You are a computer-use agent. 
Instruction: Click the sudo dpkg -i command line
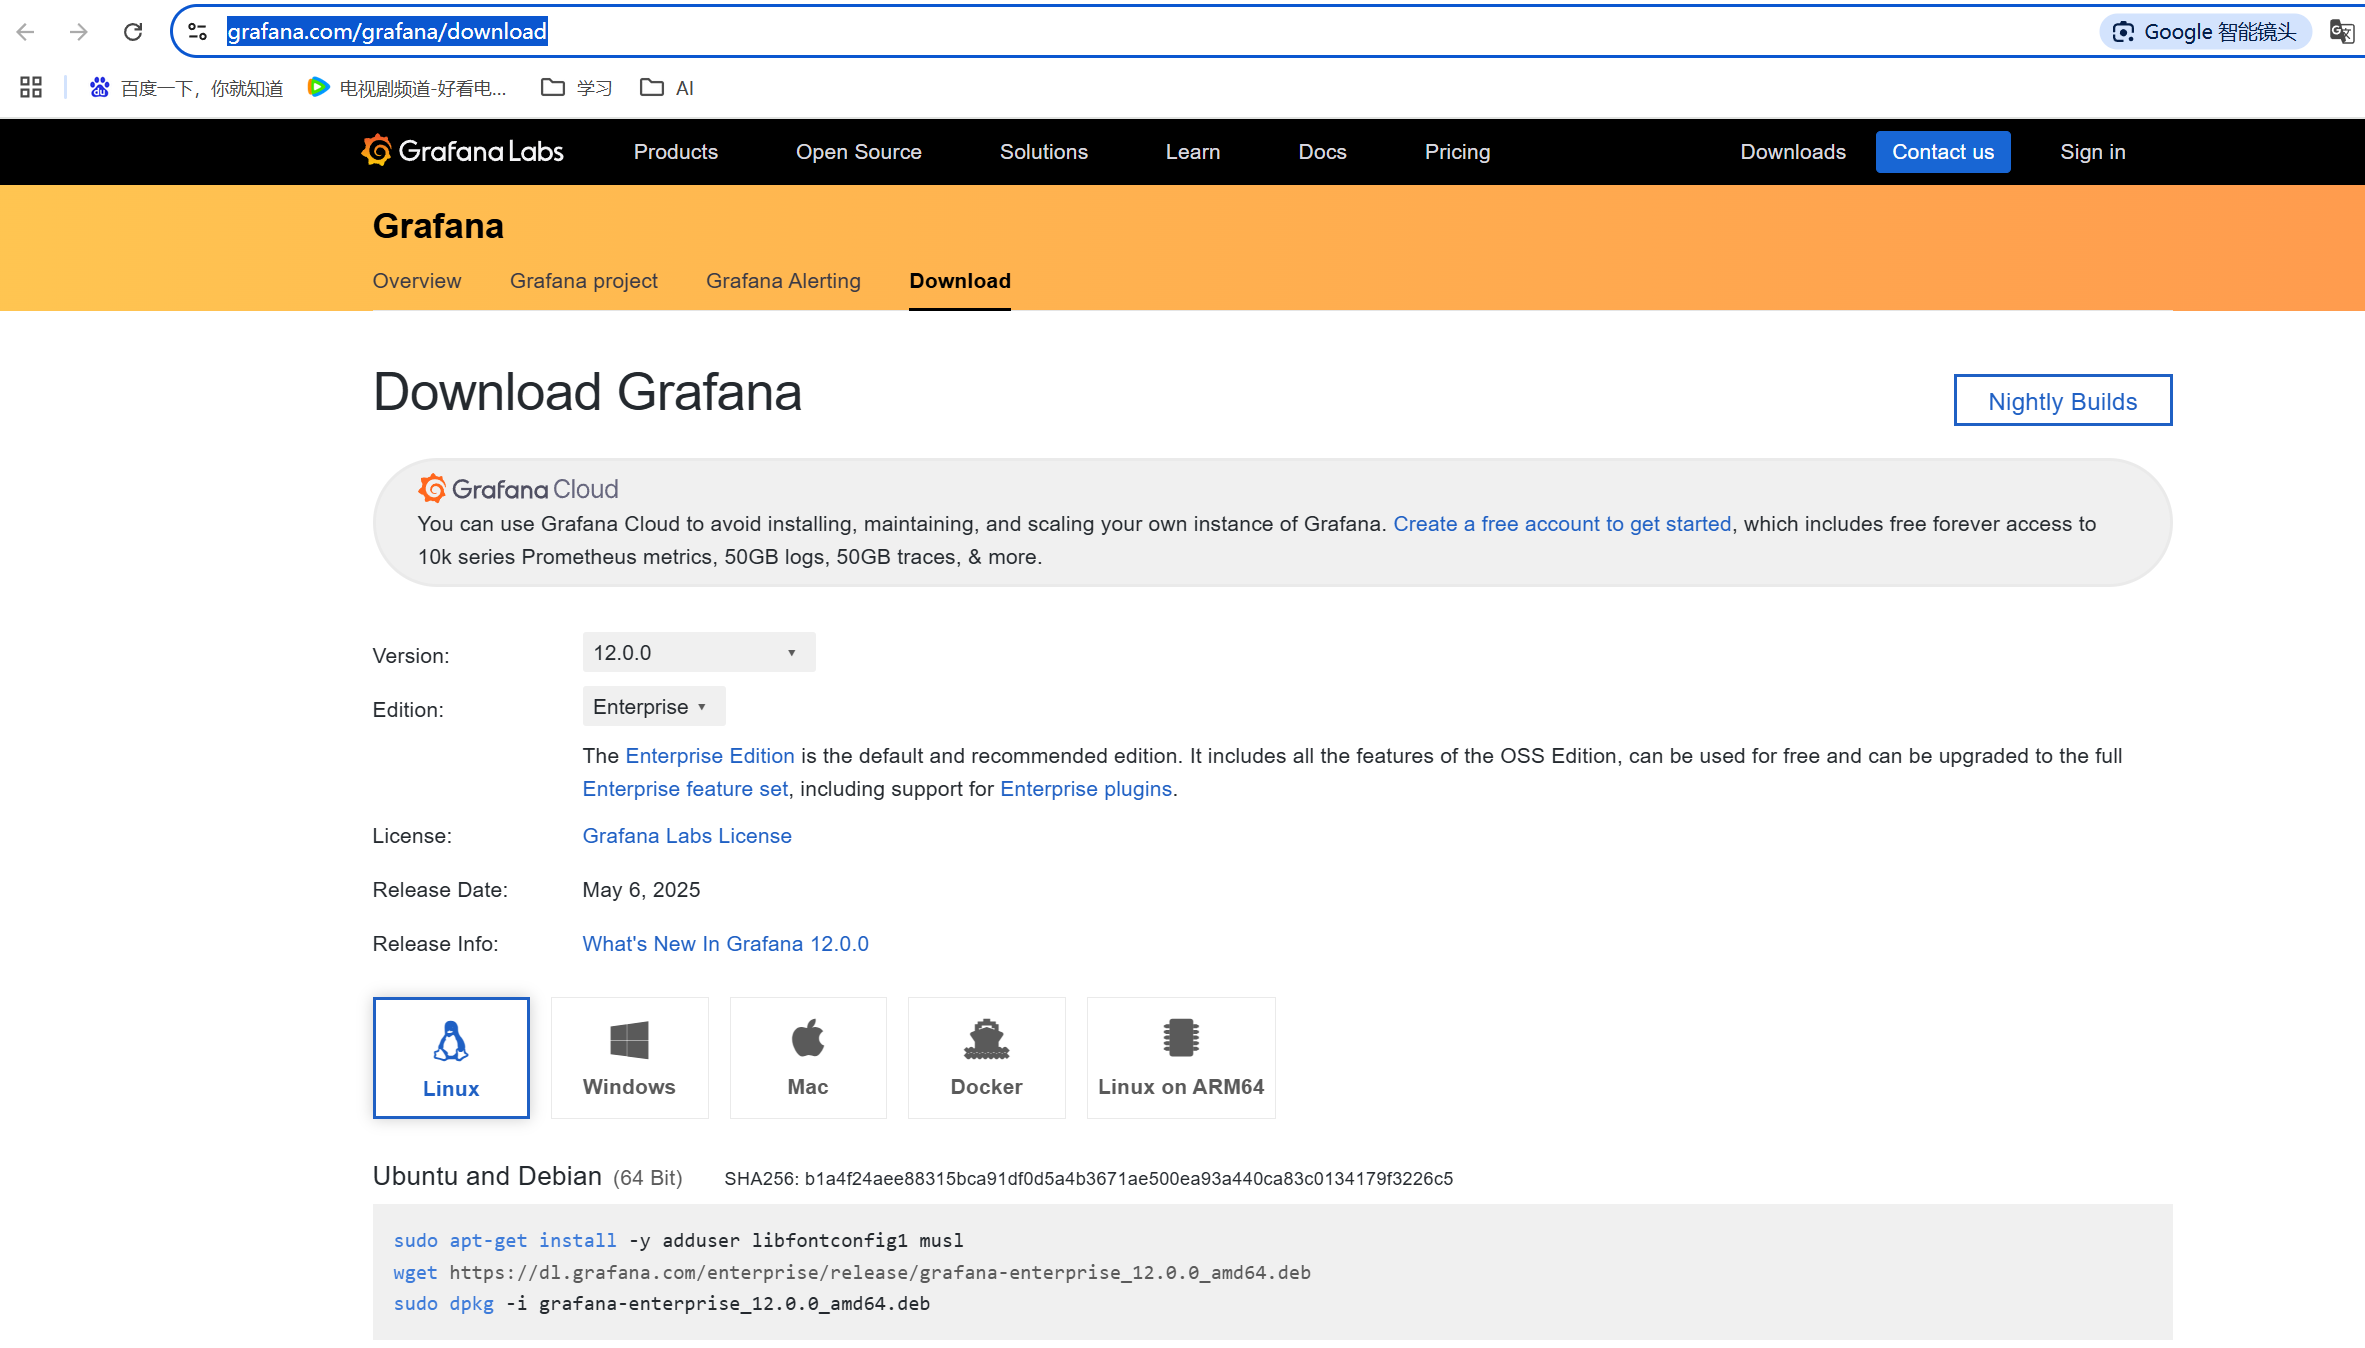click(662, 1304)
